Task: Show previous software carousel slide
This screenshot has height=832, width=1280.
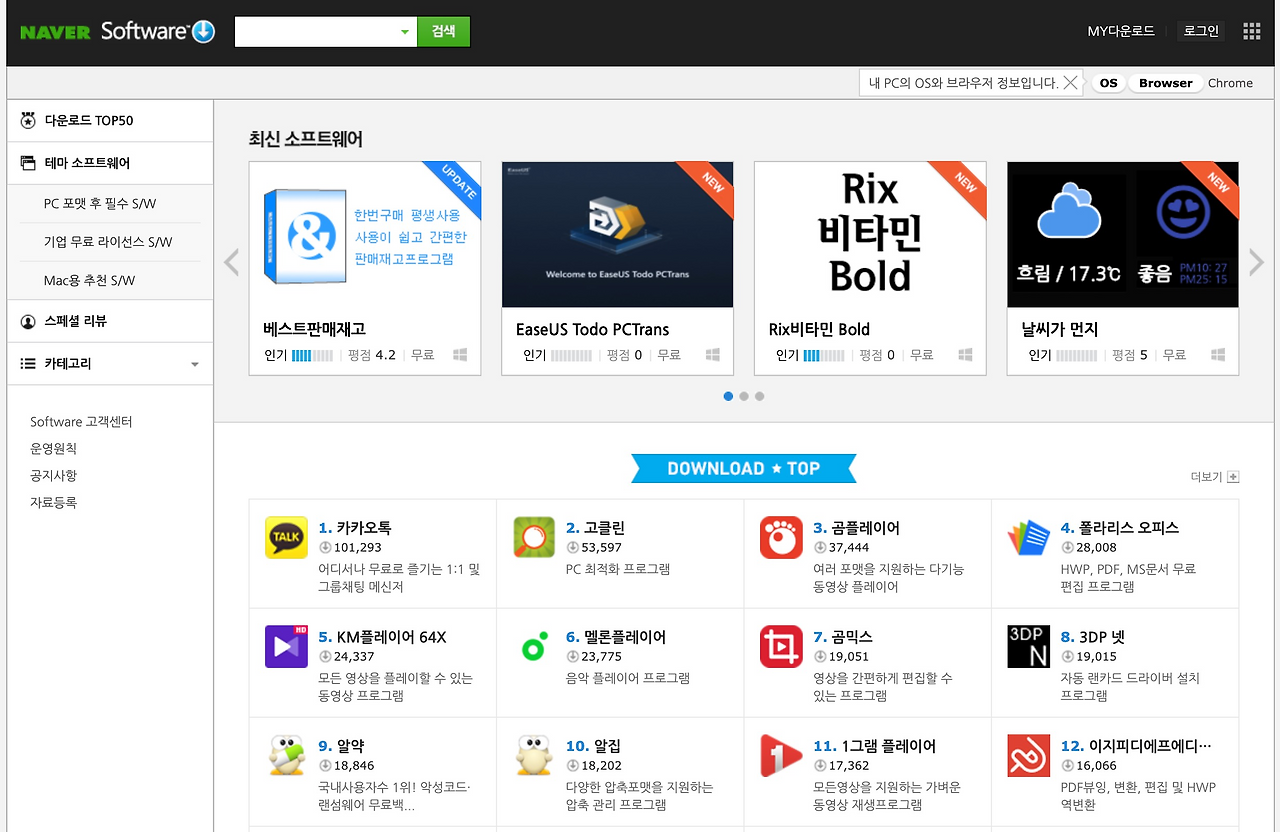Action: 232,262
